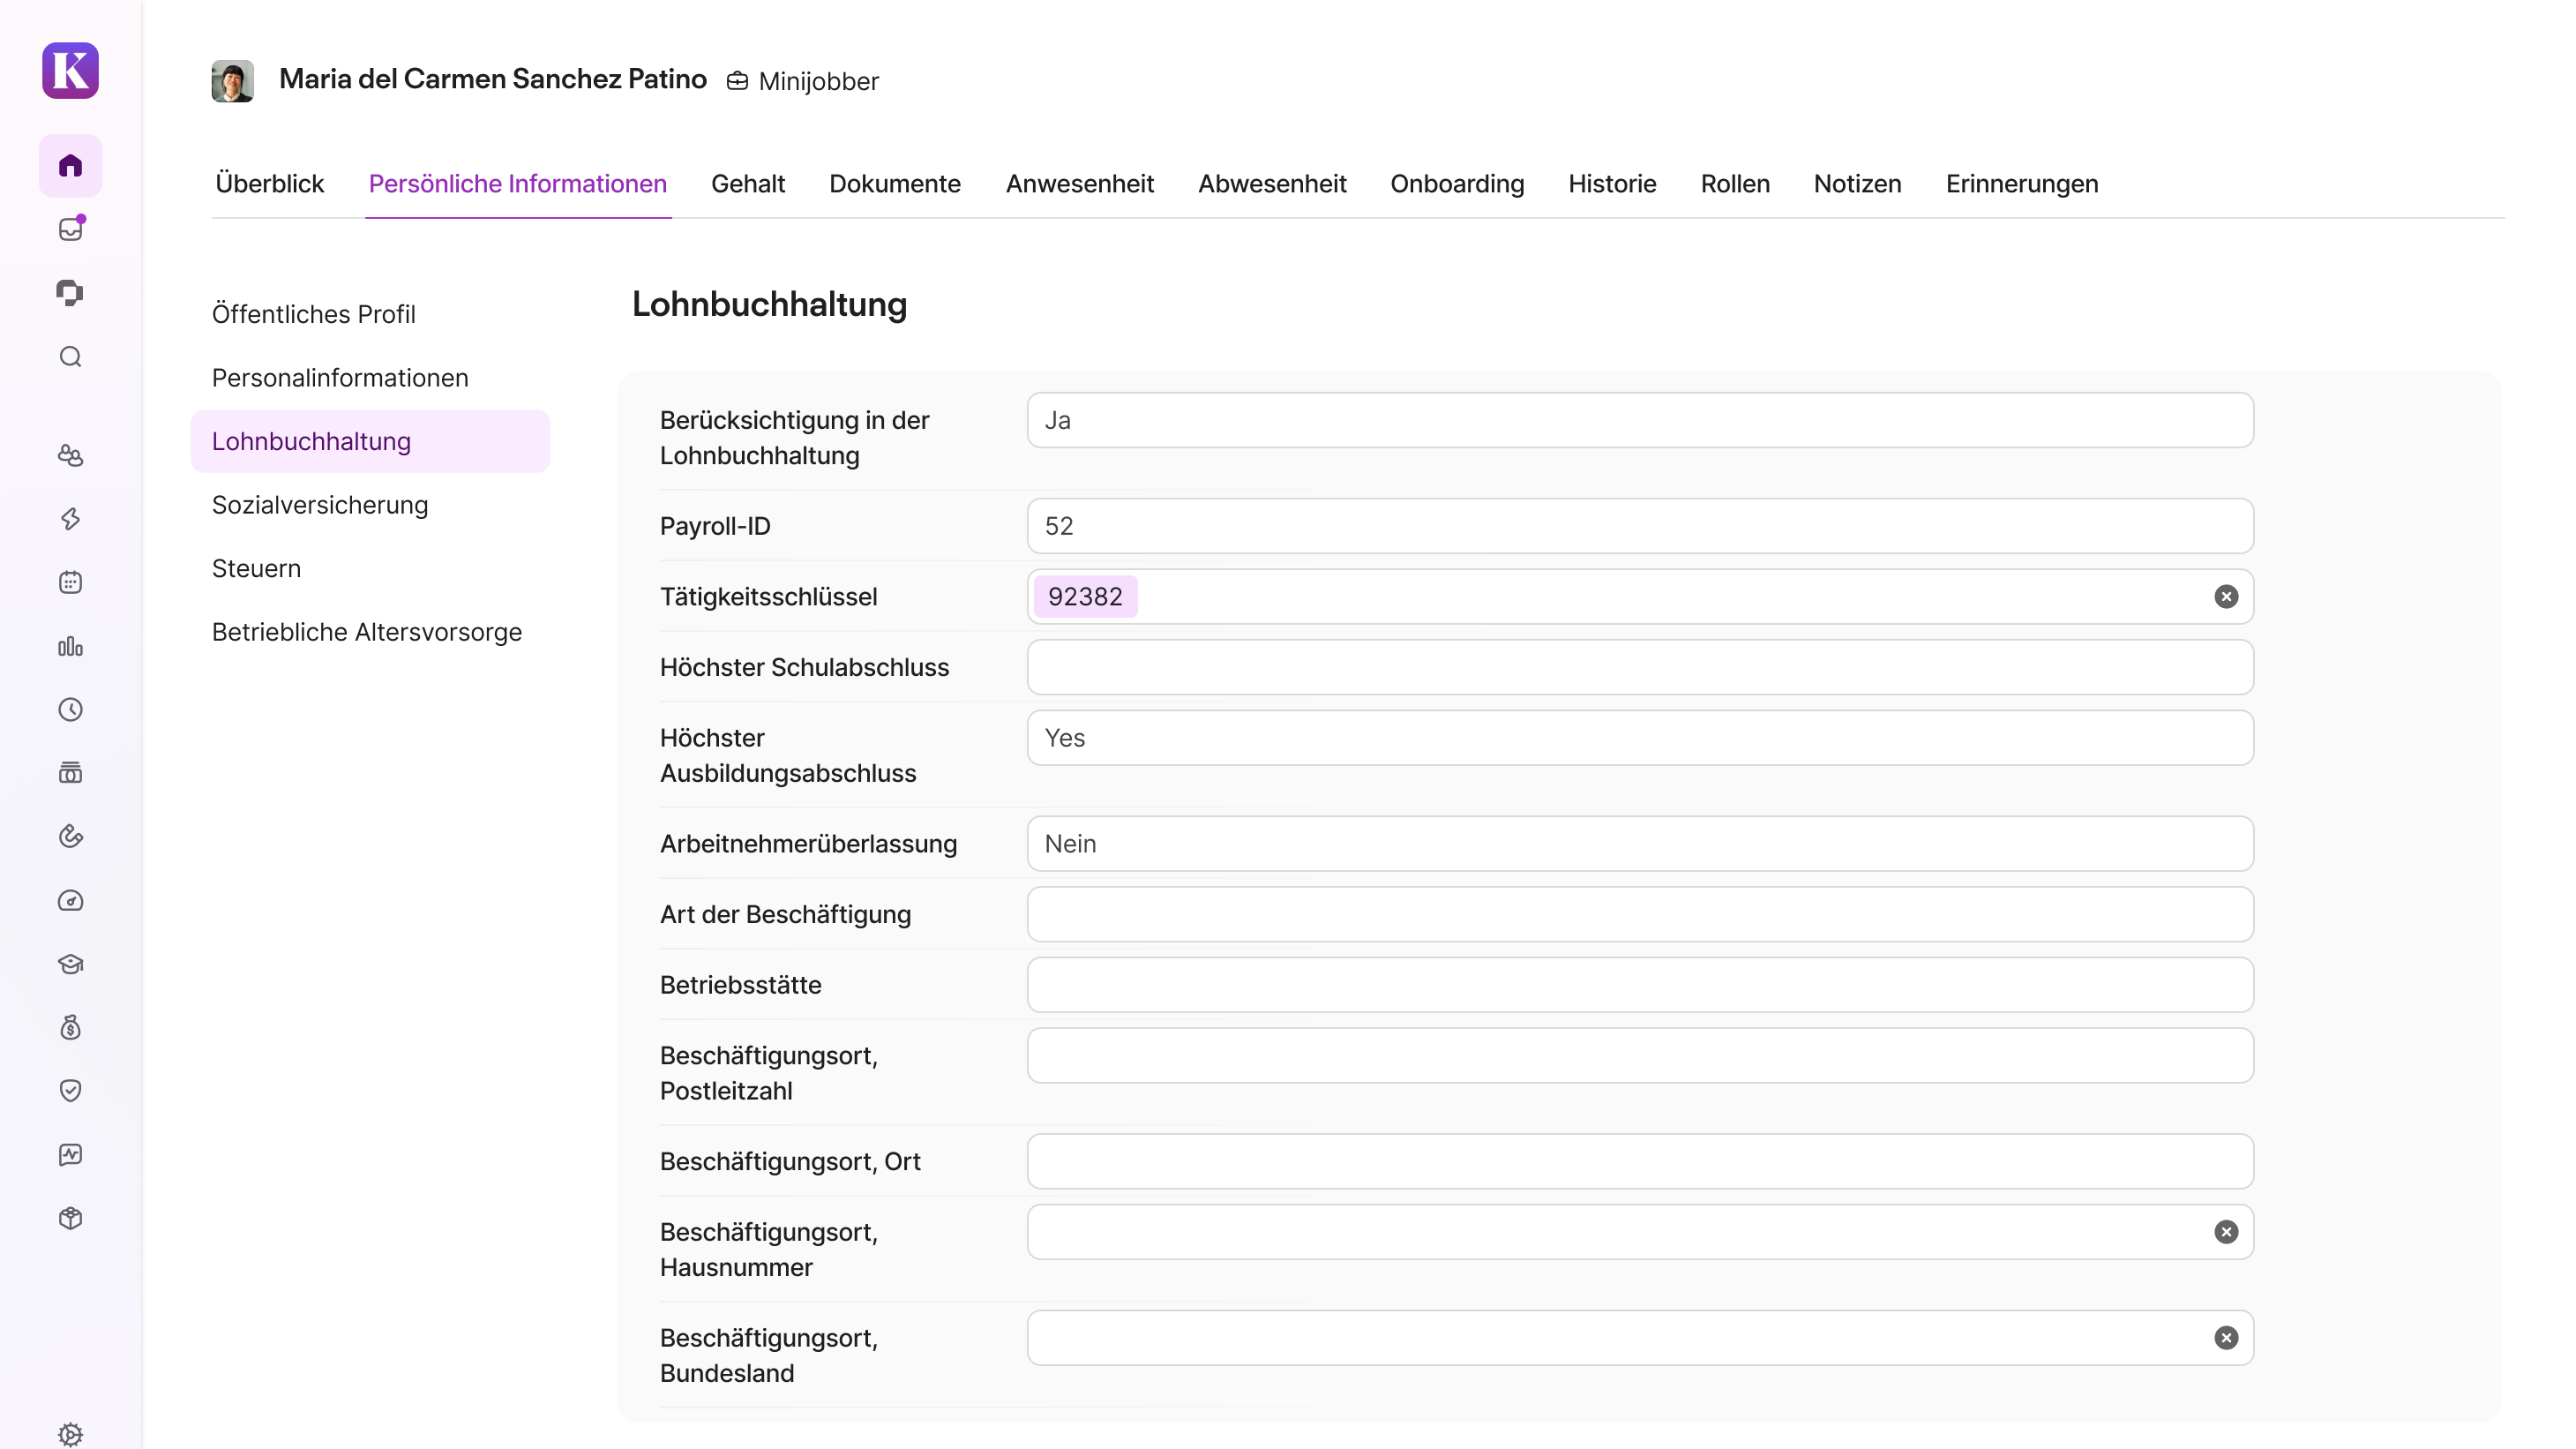Click the Beschäftigungsort, Ort field
This screenshot has width=2576, height=1449.
1640,1162
